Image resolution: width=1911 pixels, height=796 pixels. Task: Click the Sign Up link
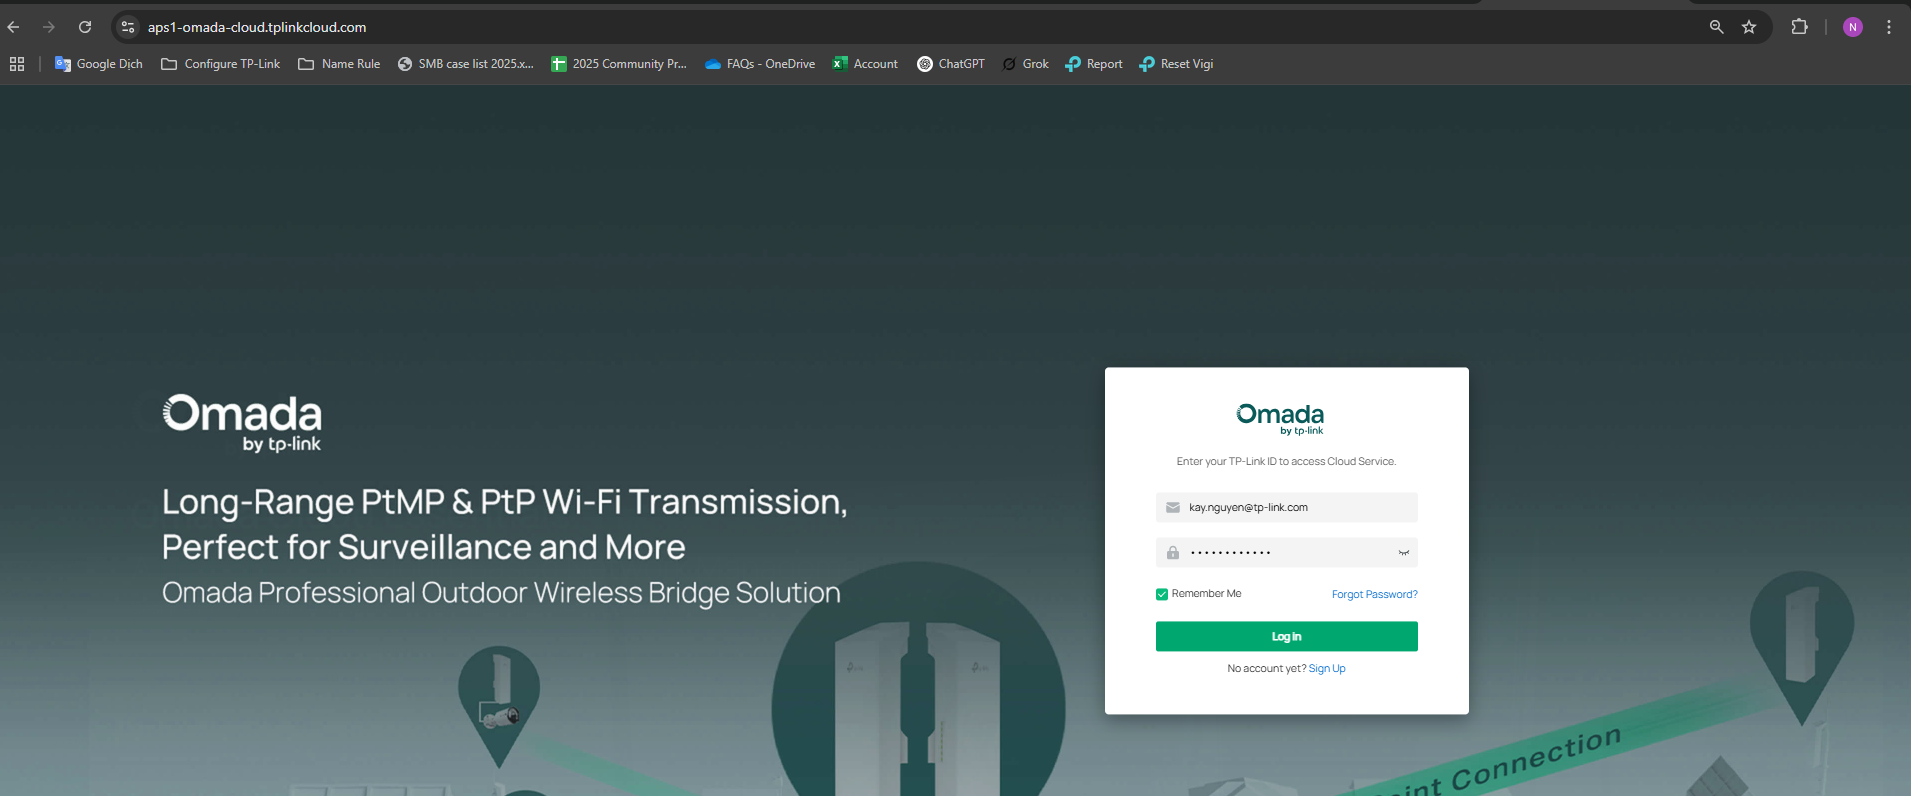(1327, 668)
